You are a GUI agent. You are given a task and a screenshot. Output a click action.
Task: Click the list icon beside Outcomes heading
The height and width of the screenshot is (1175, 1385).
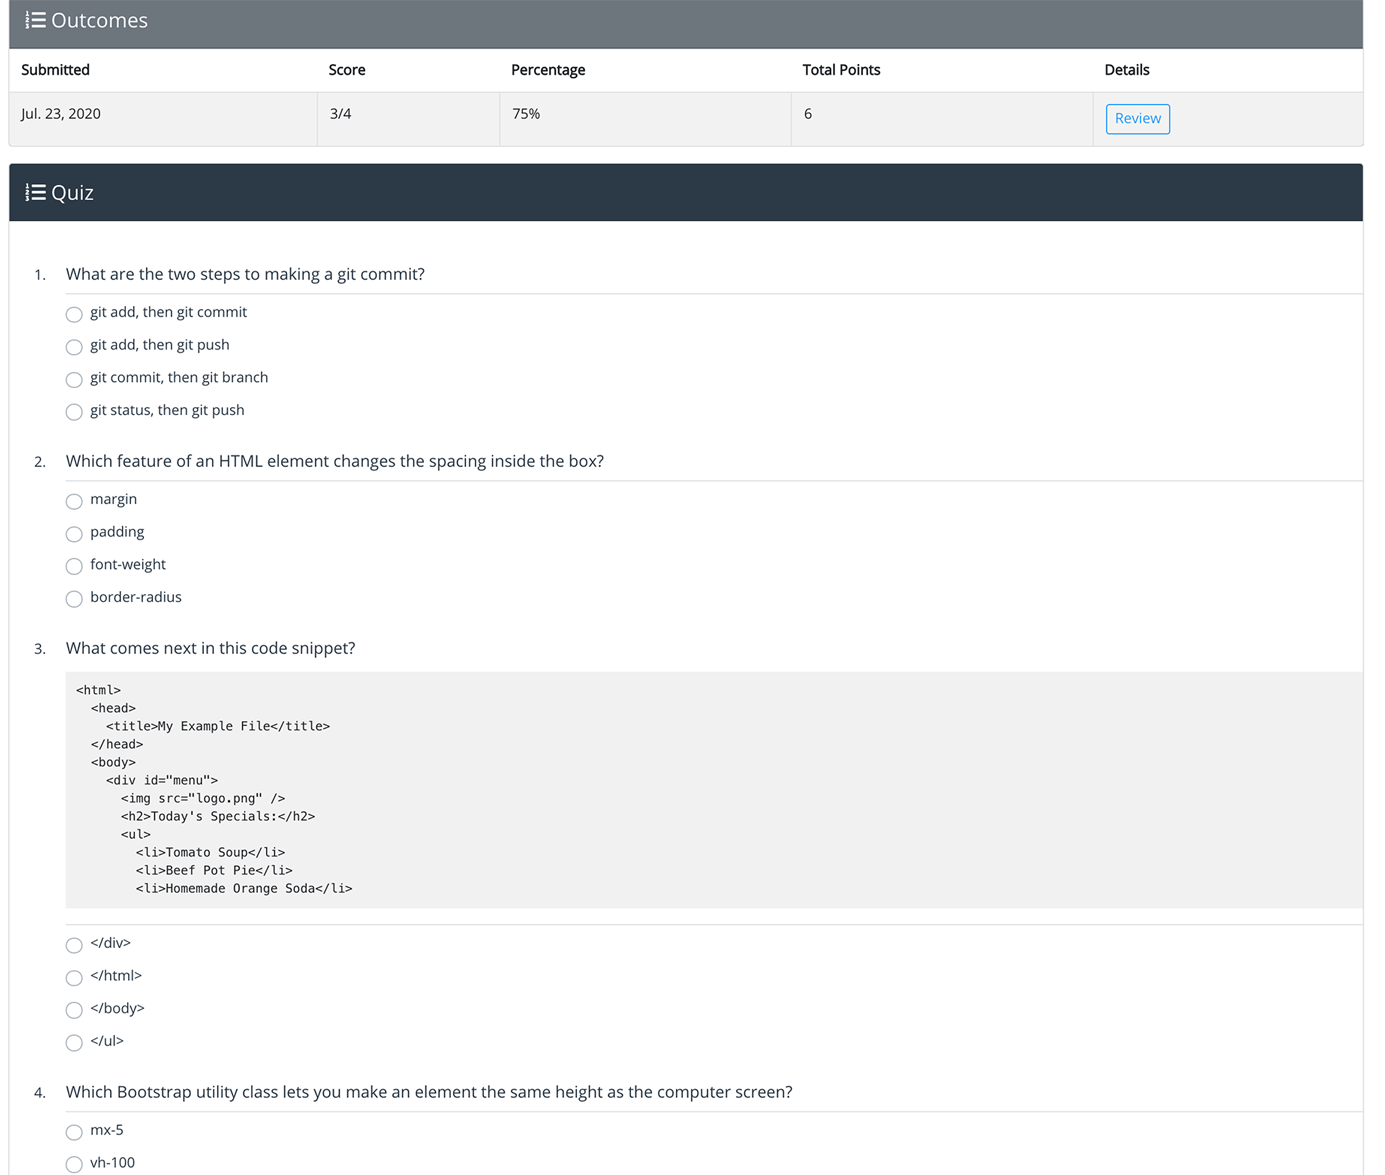click(x=36, y=21)
